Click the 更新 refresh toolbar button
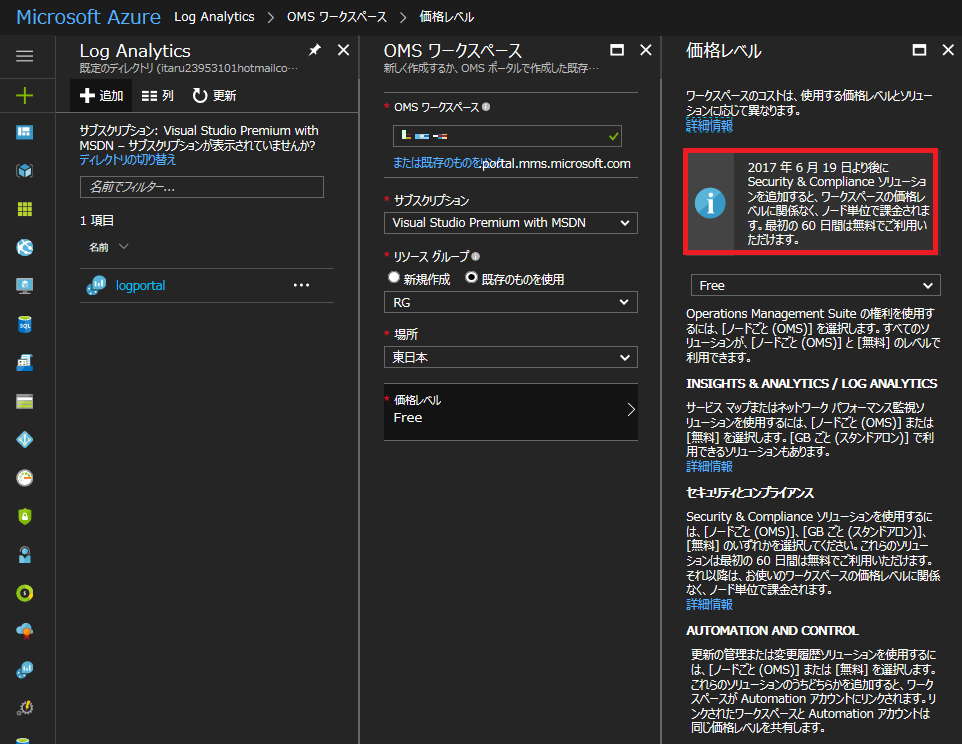Image resolution: width=962 pixels, height=744 pixels. coord(214,96)
